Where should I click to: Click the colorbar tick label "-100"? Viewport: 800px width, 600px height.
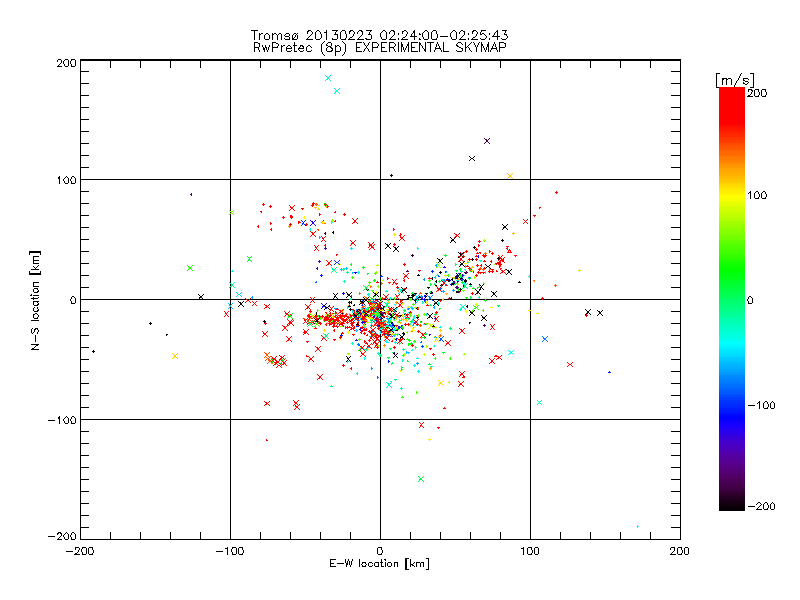(x=762, y=406)
